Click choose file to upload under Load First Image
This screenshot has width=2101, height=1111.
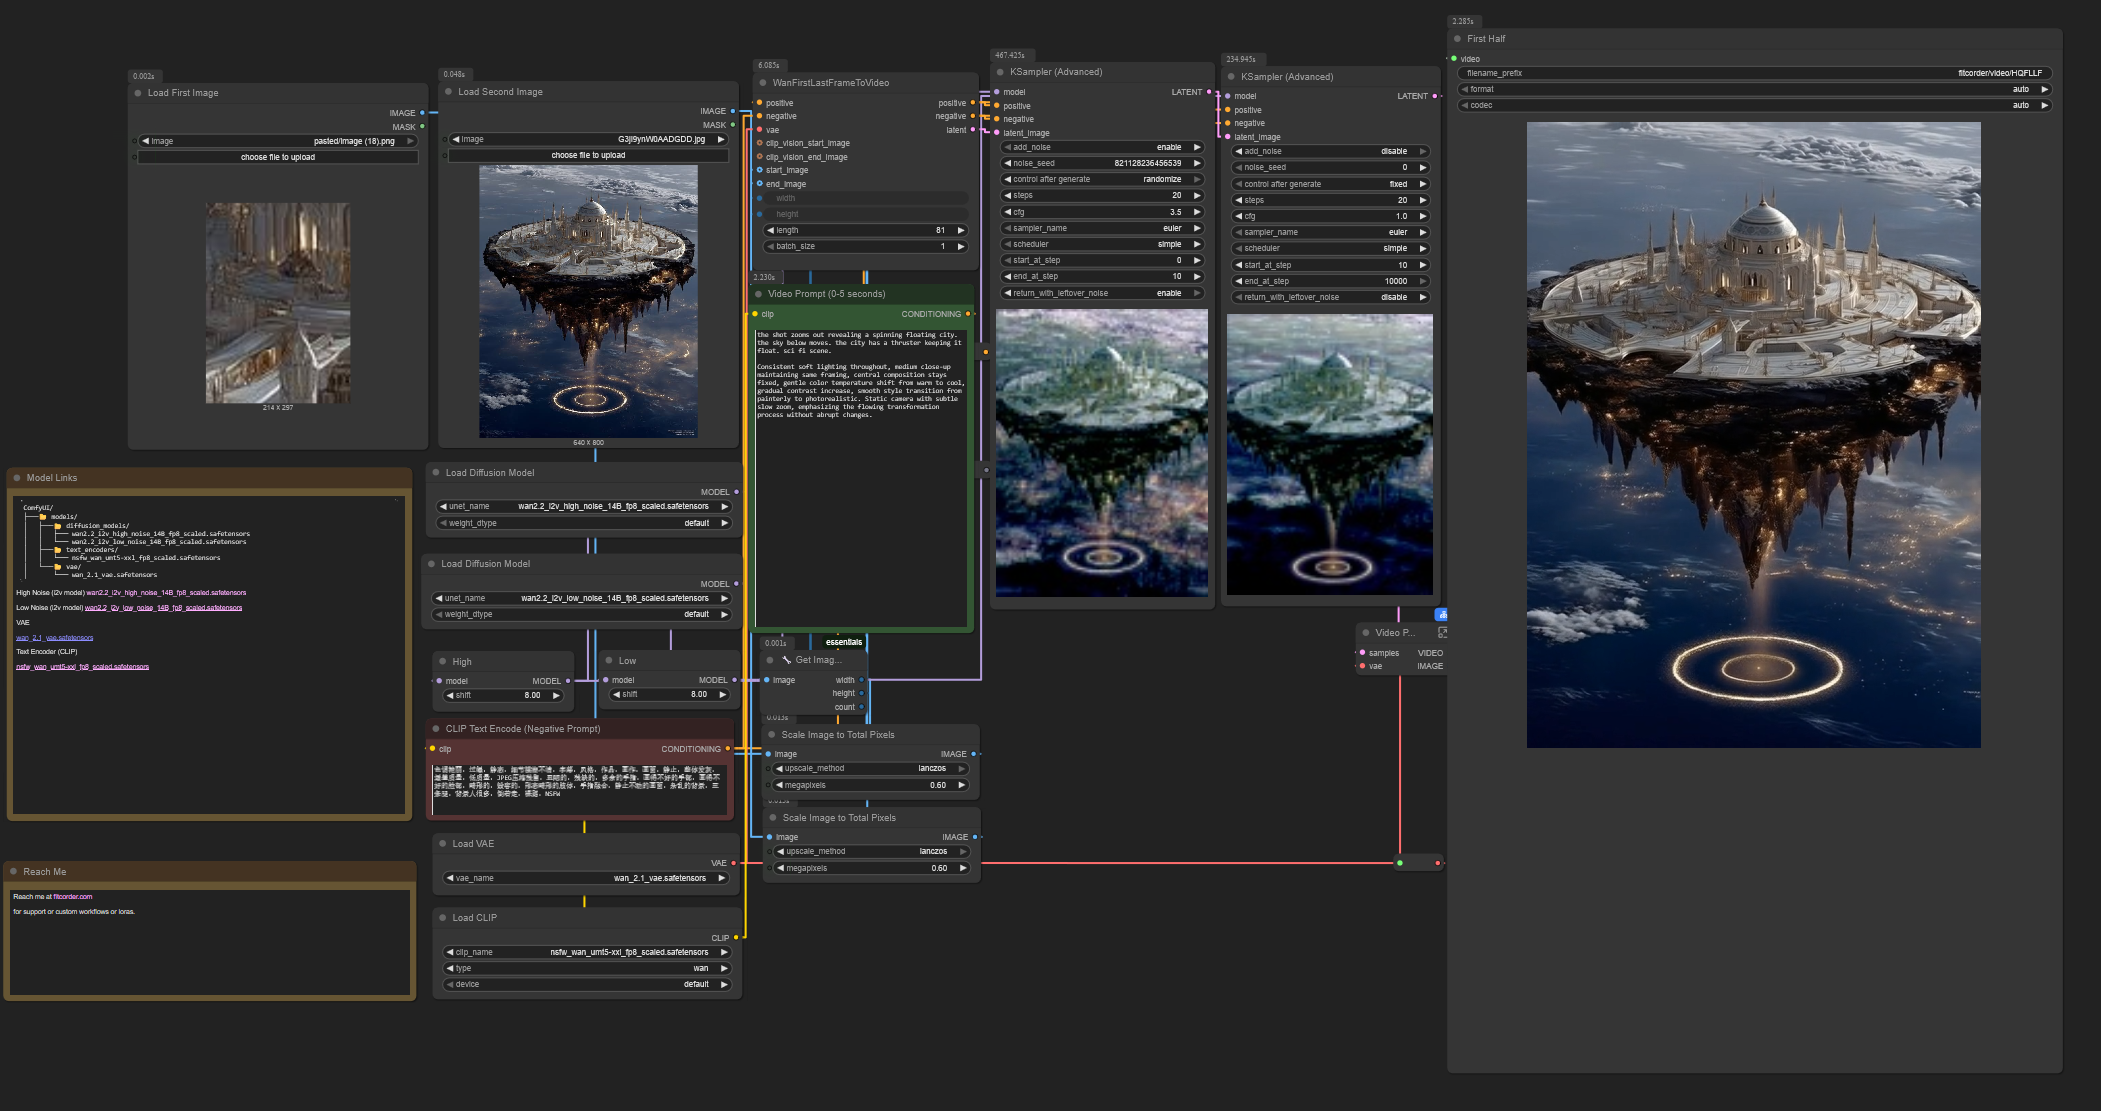pos(277,157)
